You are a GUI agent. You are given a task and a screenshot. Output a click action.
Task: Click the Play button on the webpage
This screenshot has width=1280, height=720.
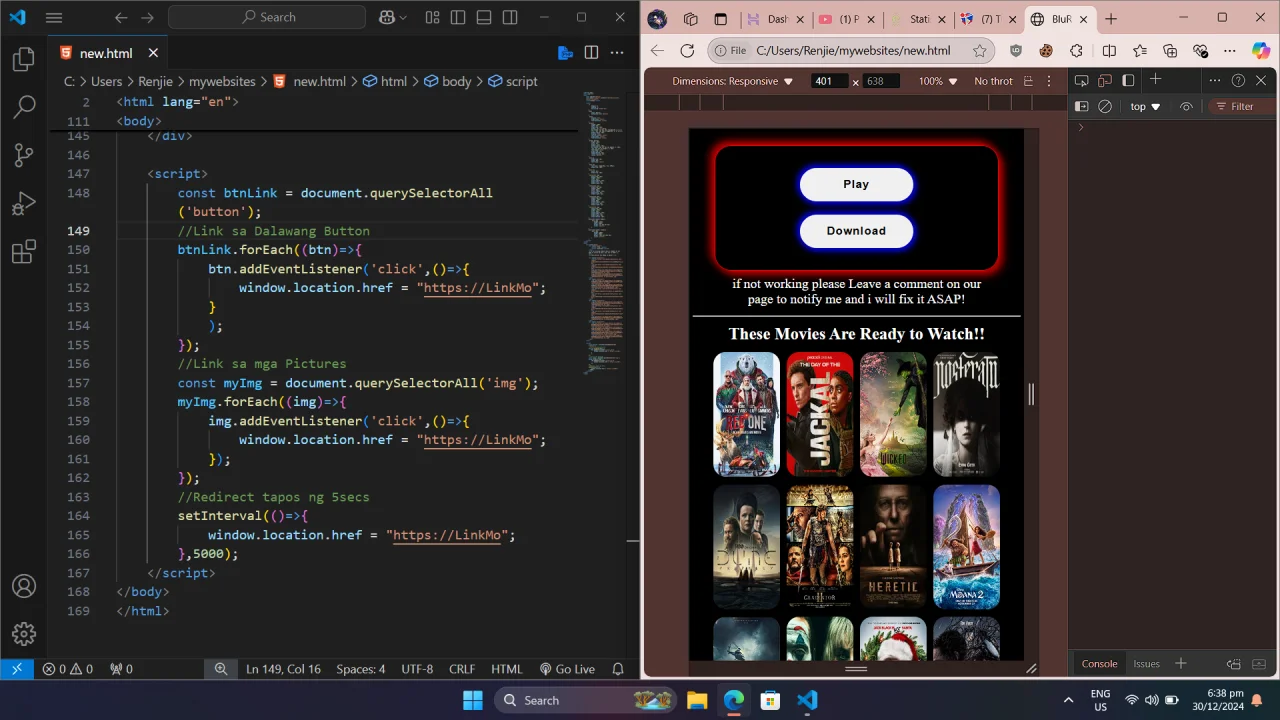(856, 184)
